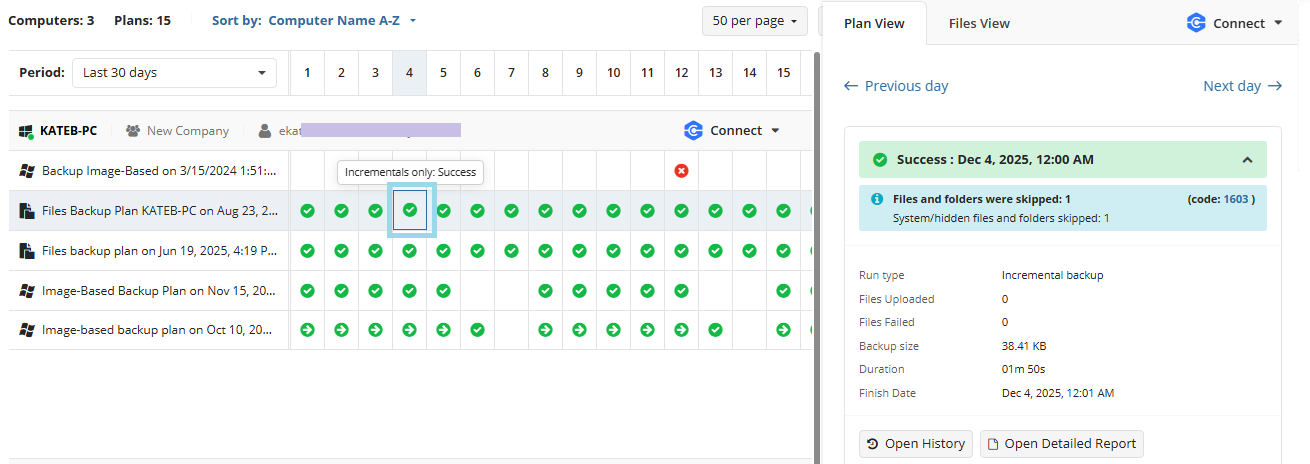Click the New Company group icon
1310x464 pixels.
click(133, 131)
